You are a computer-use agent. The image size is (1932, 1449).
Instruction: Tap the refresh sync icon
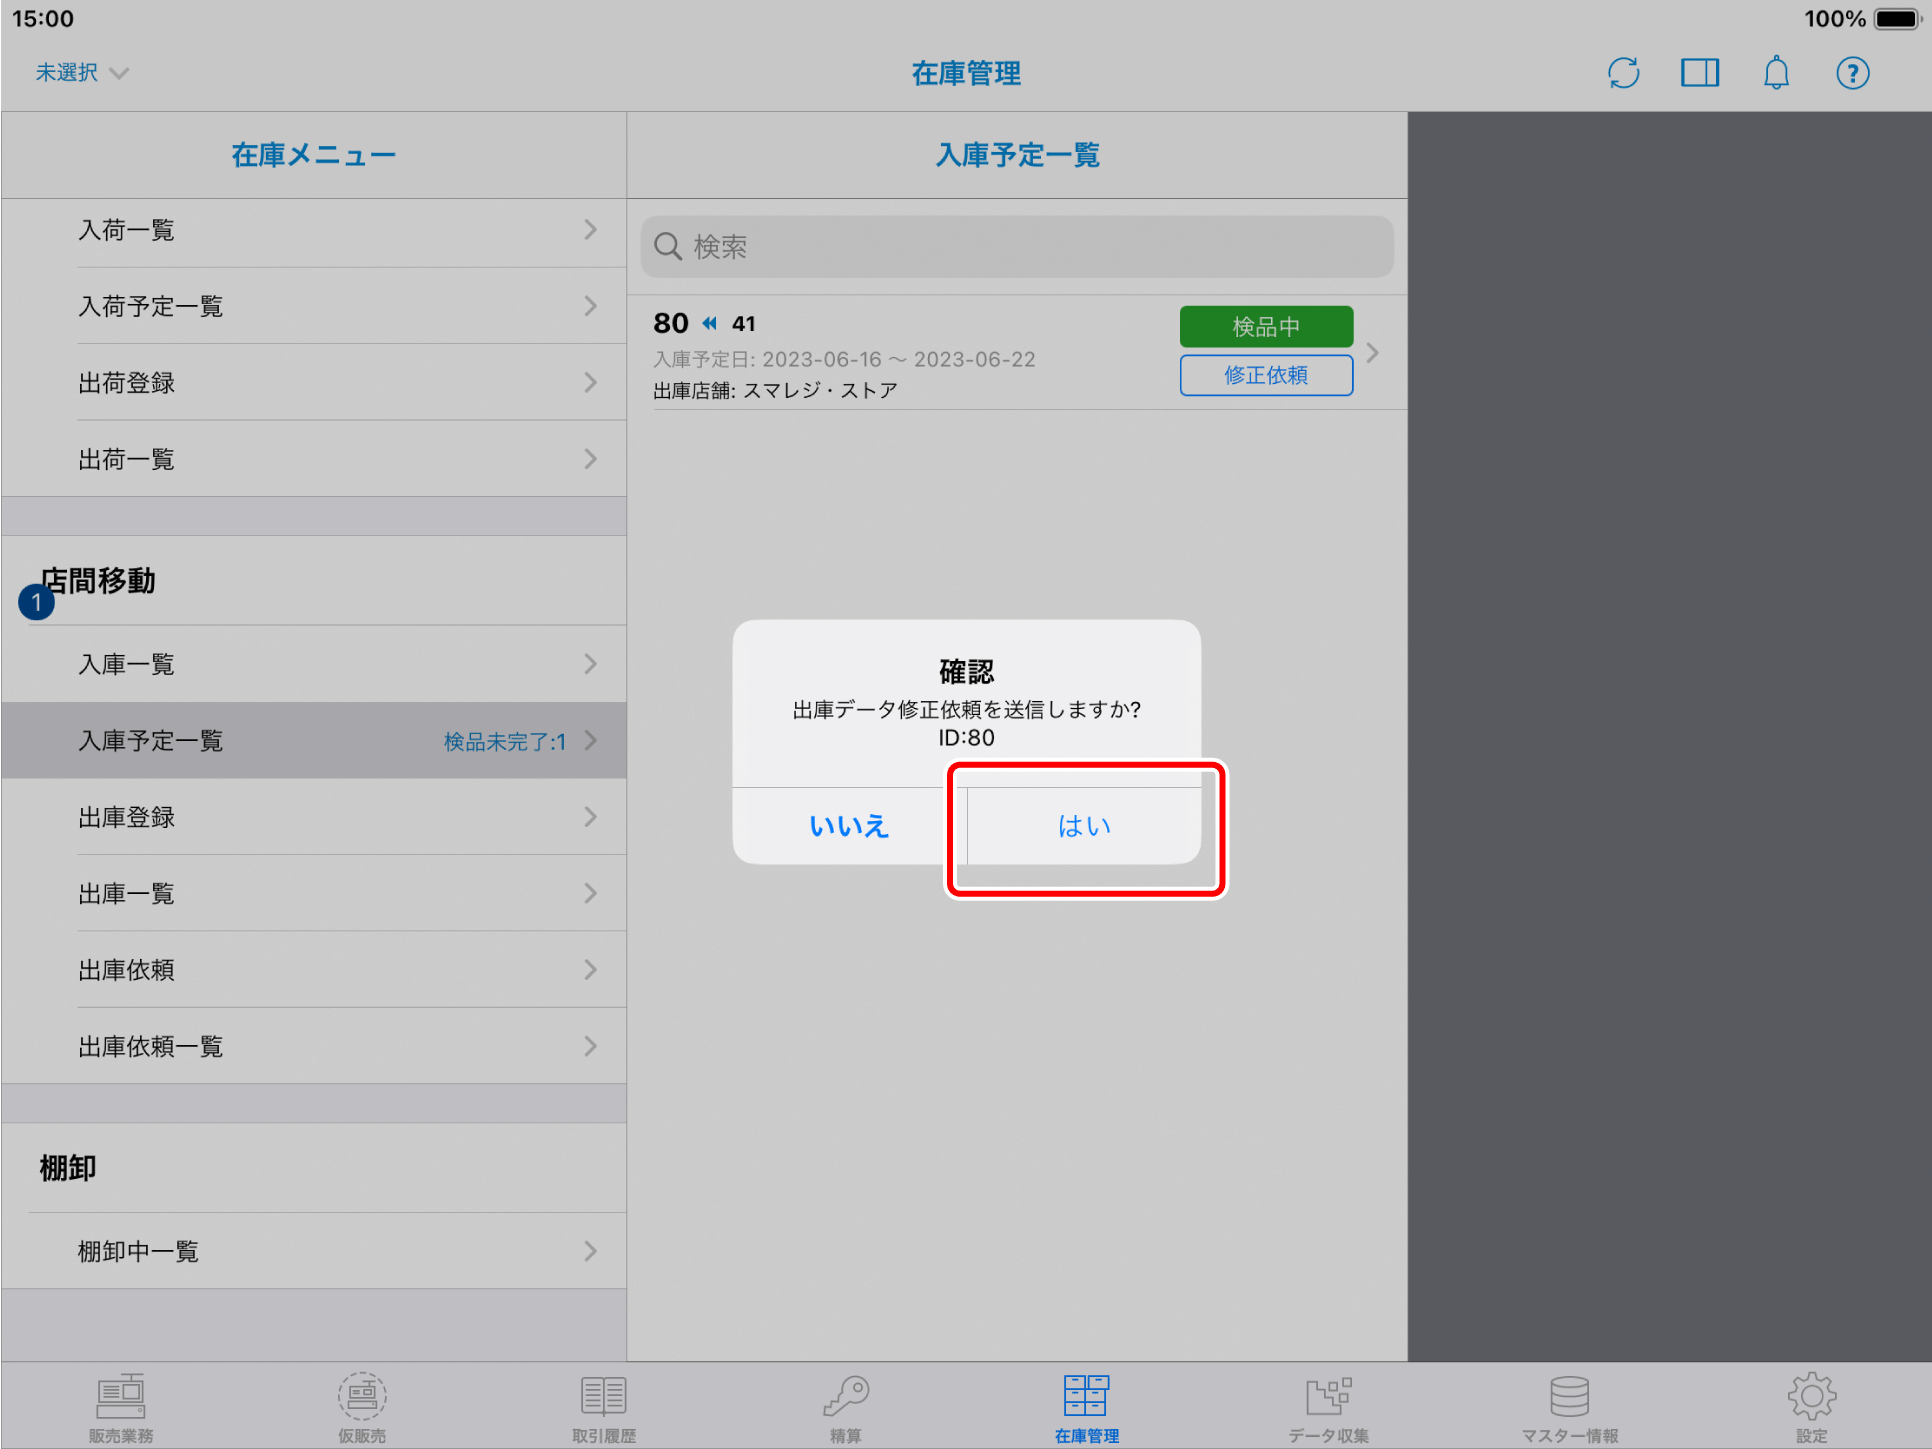[x=1623, y=73]
